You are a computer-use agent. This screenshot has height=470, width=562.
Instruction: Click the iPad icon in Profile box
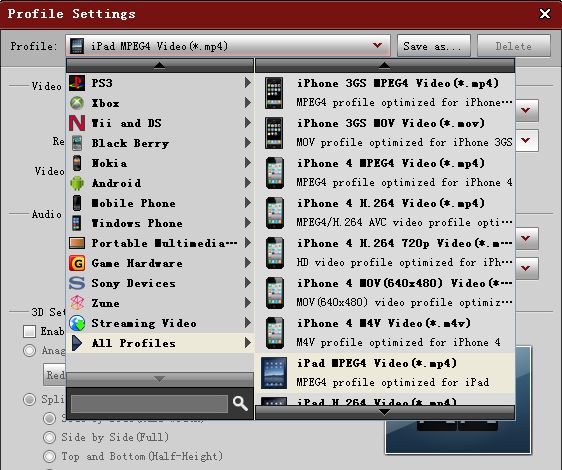[77, 46]
